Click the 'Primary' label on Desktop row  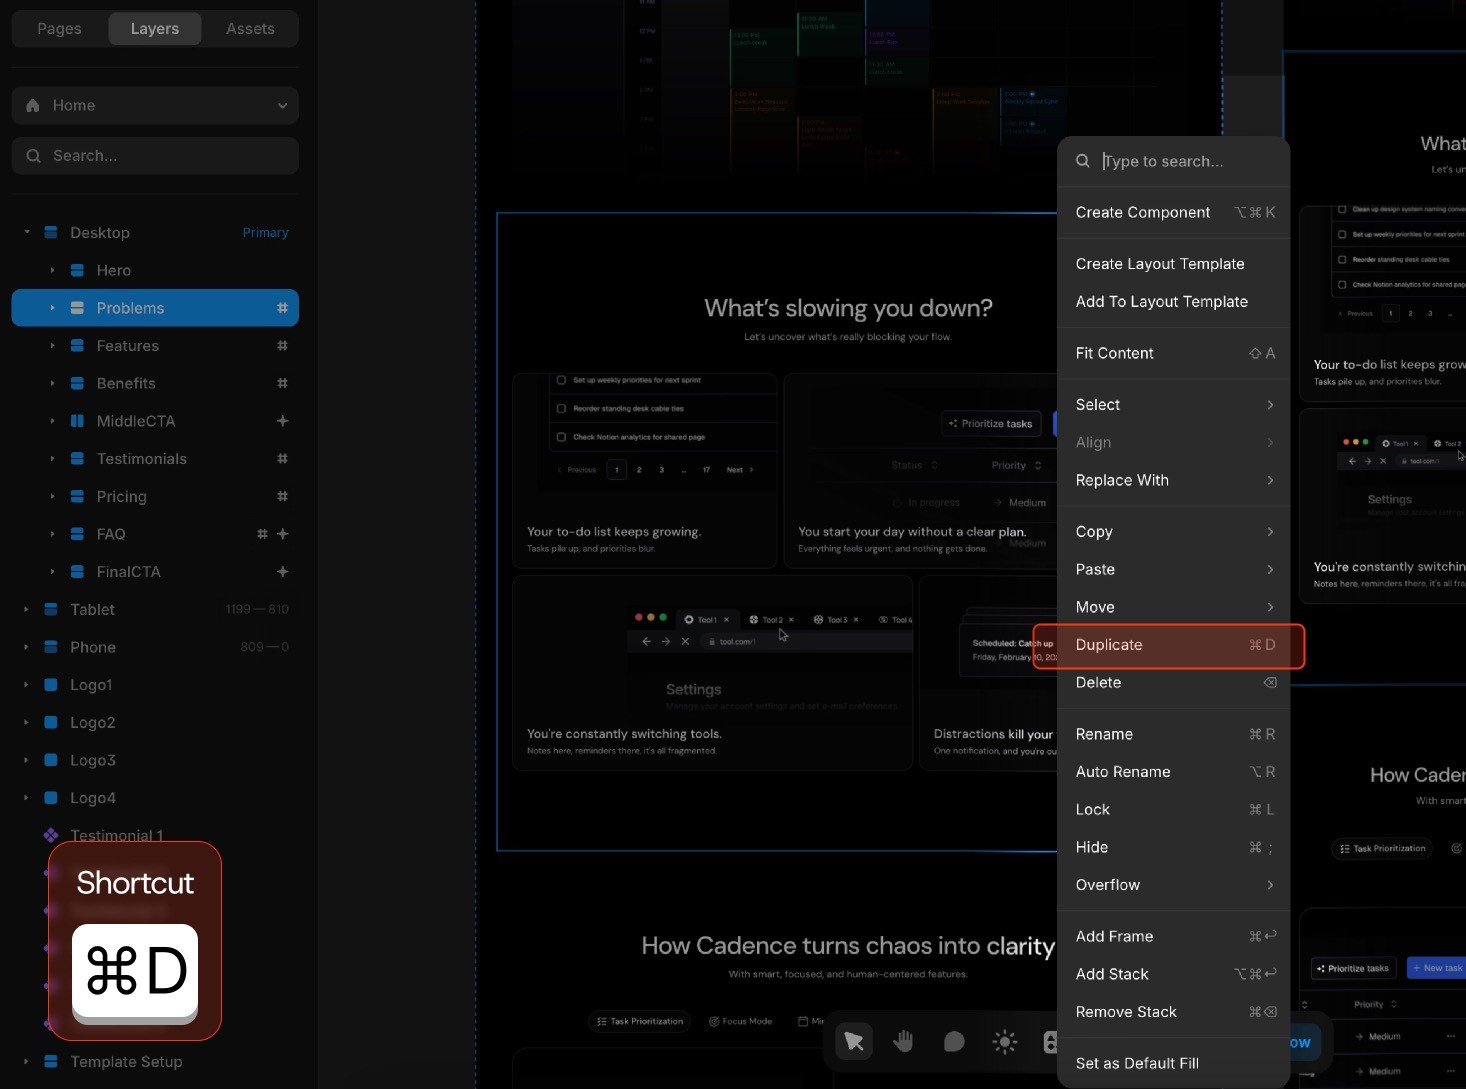265,232
